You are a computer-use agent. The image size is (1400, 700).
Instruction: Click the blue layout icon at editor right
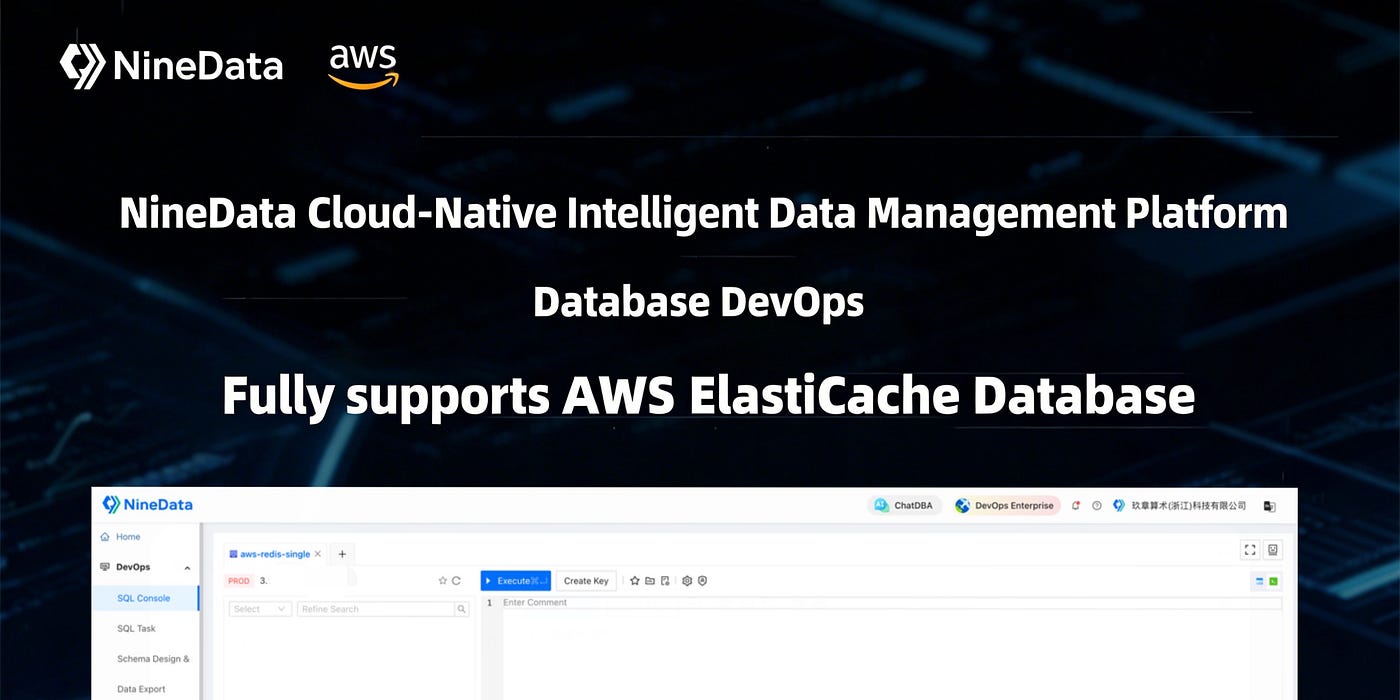click(x=1259, y=581)
